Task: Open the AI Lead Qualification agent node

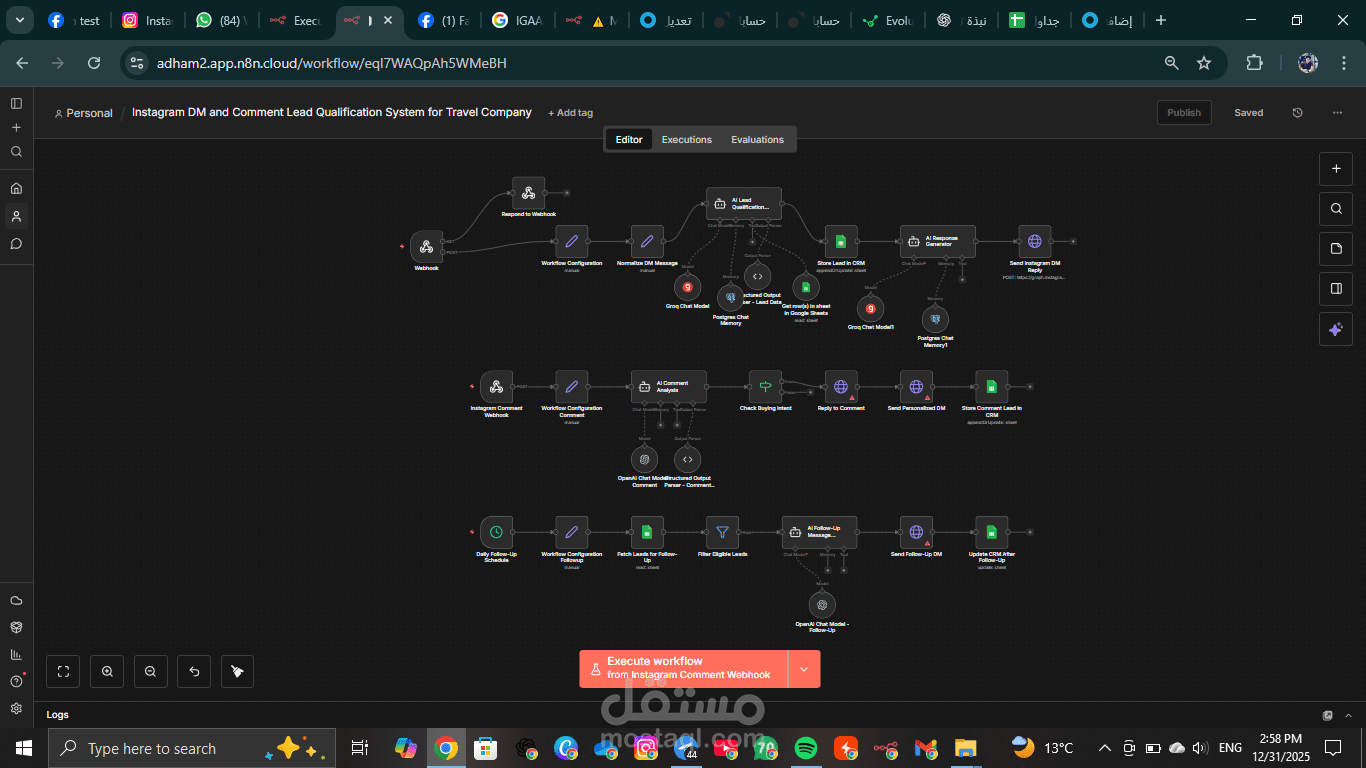Action: click(744, 204)
